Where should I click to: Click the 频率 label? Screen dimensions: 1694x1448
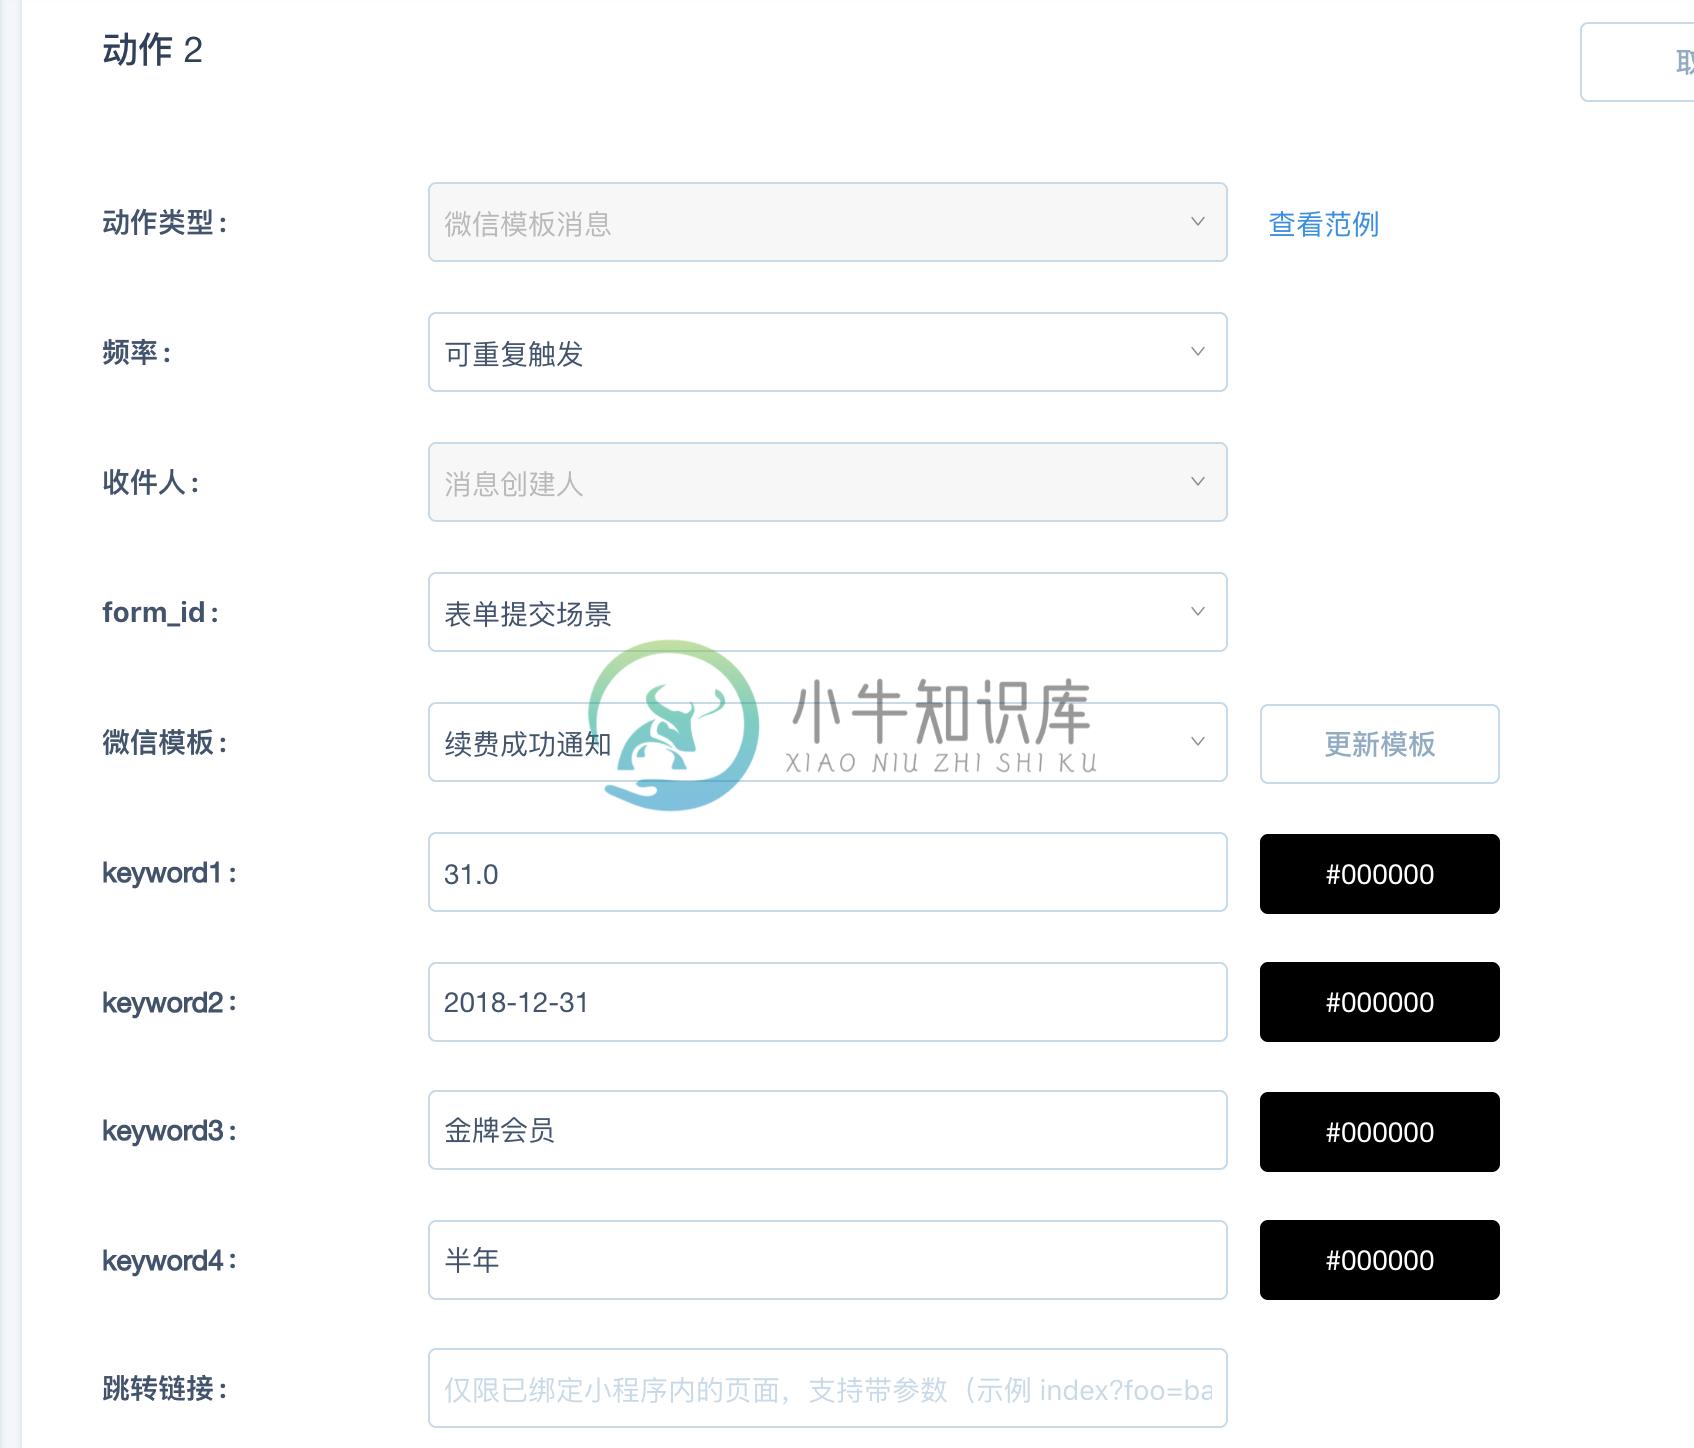[x=137, y=352]
